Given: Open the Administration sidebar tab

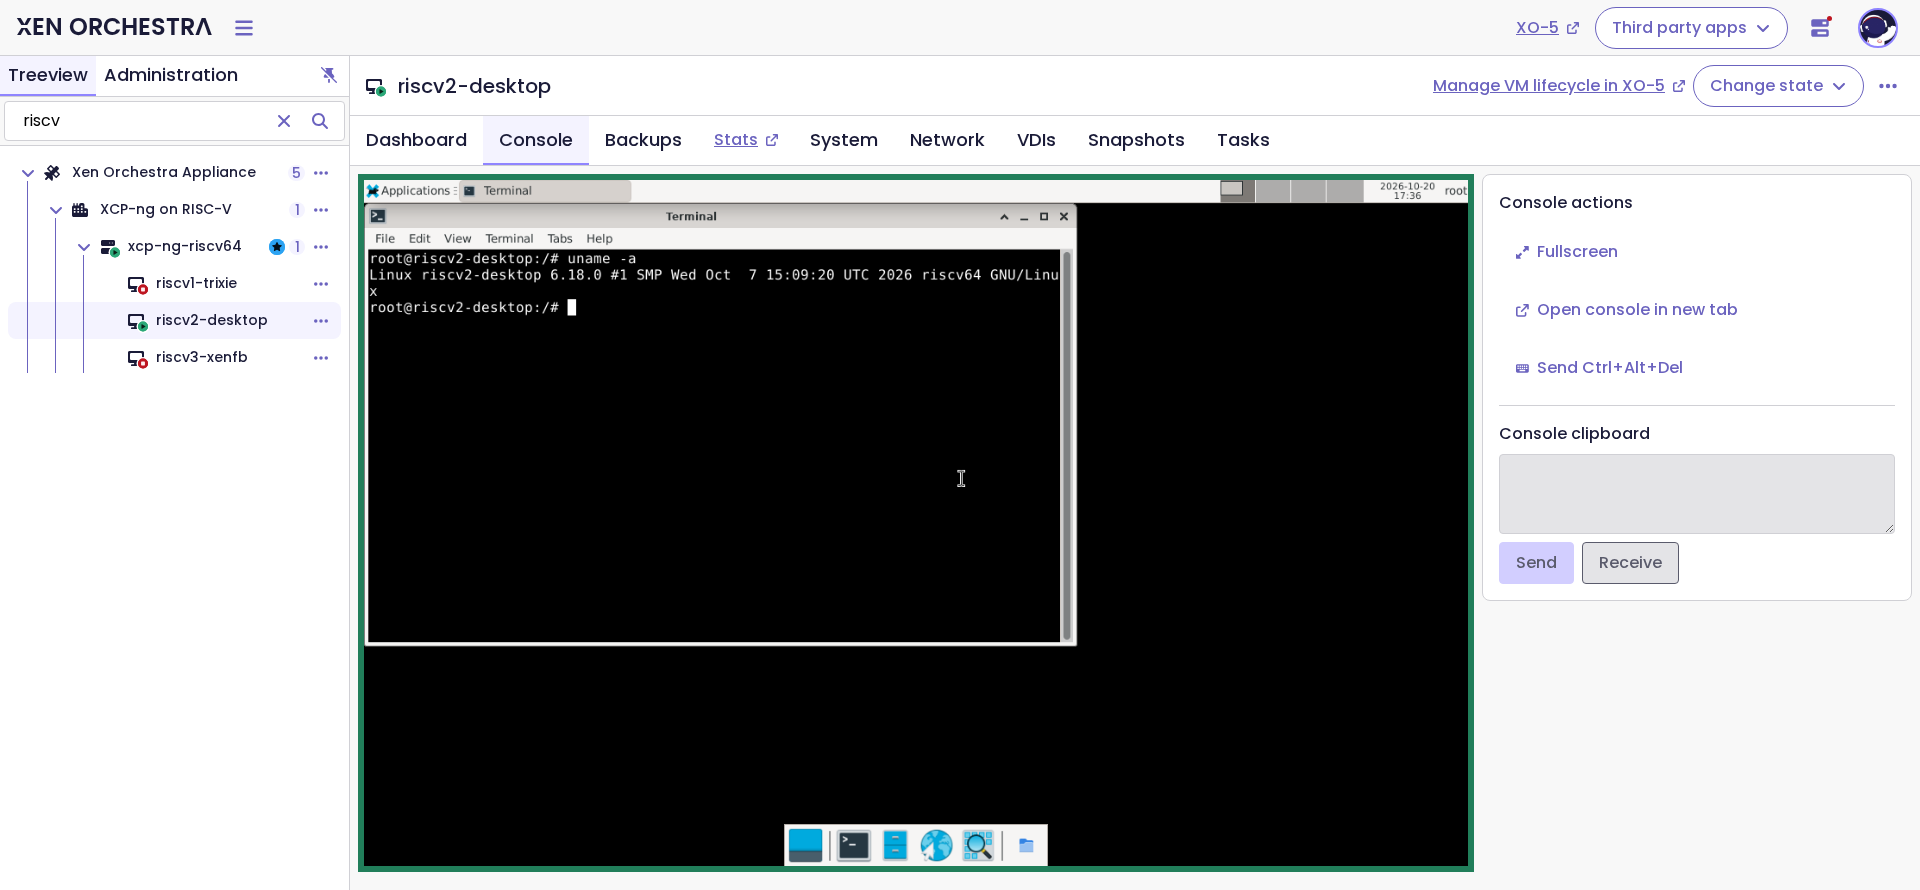Looking at the screenshot, I should pos(171,75).
